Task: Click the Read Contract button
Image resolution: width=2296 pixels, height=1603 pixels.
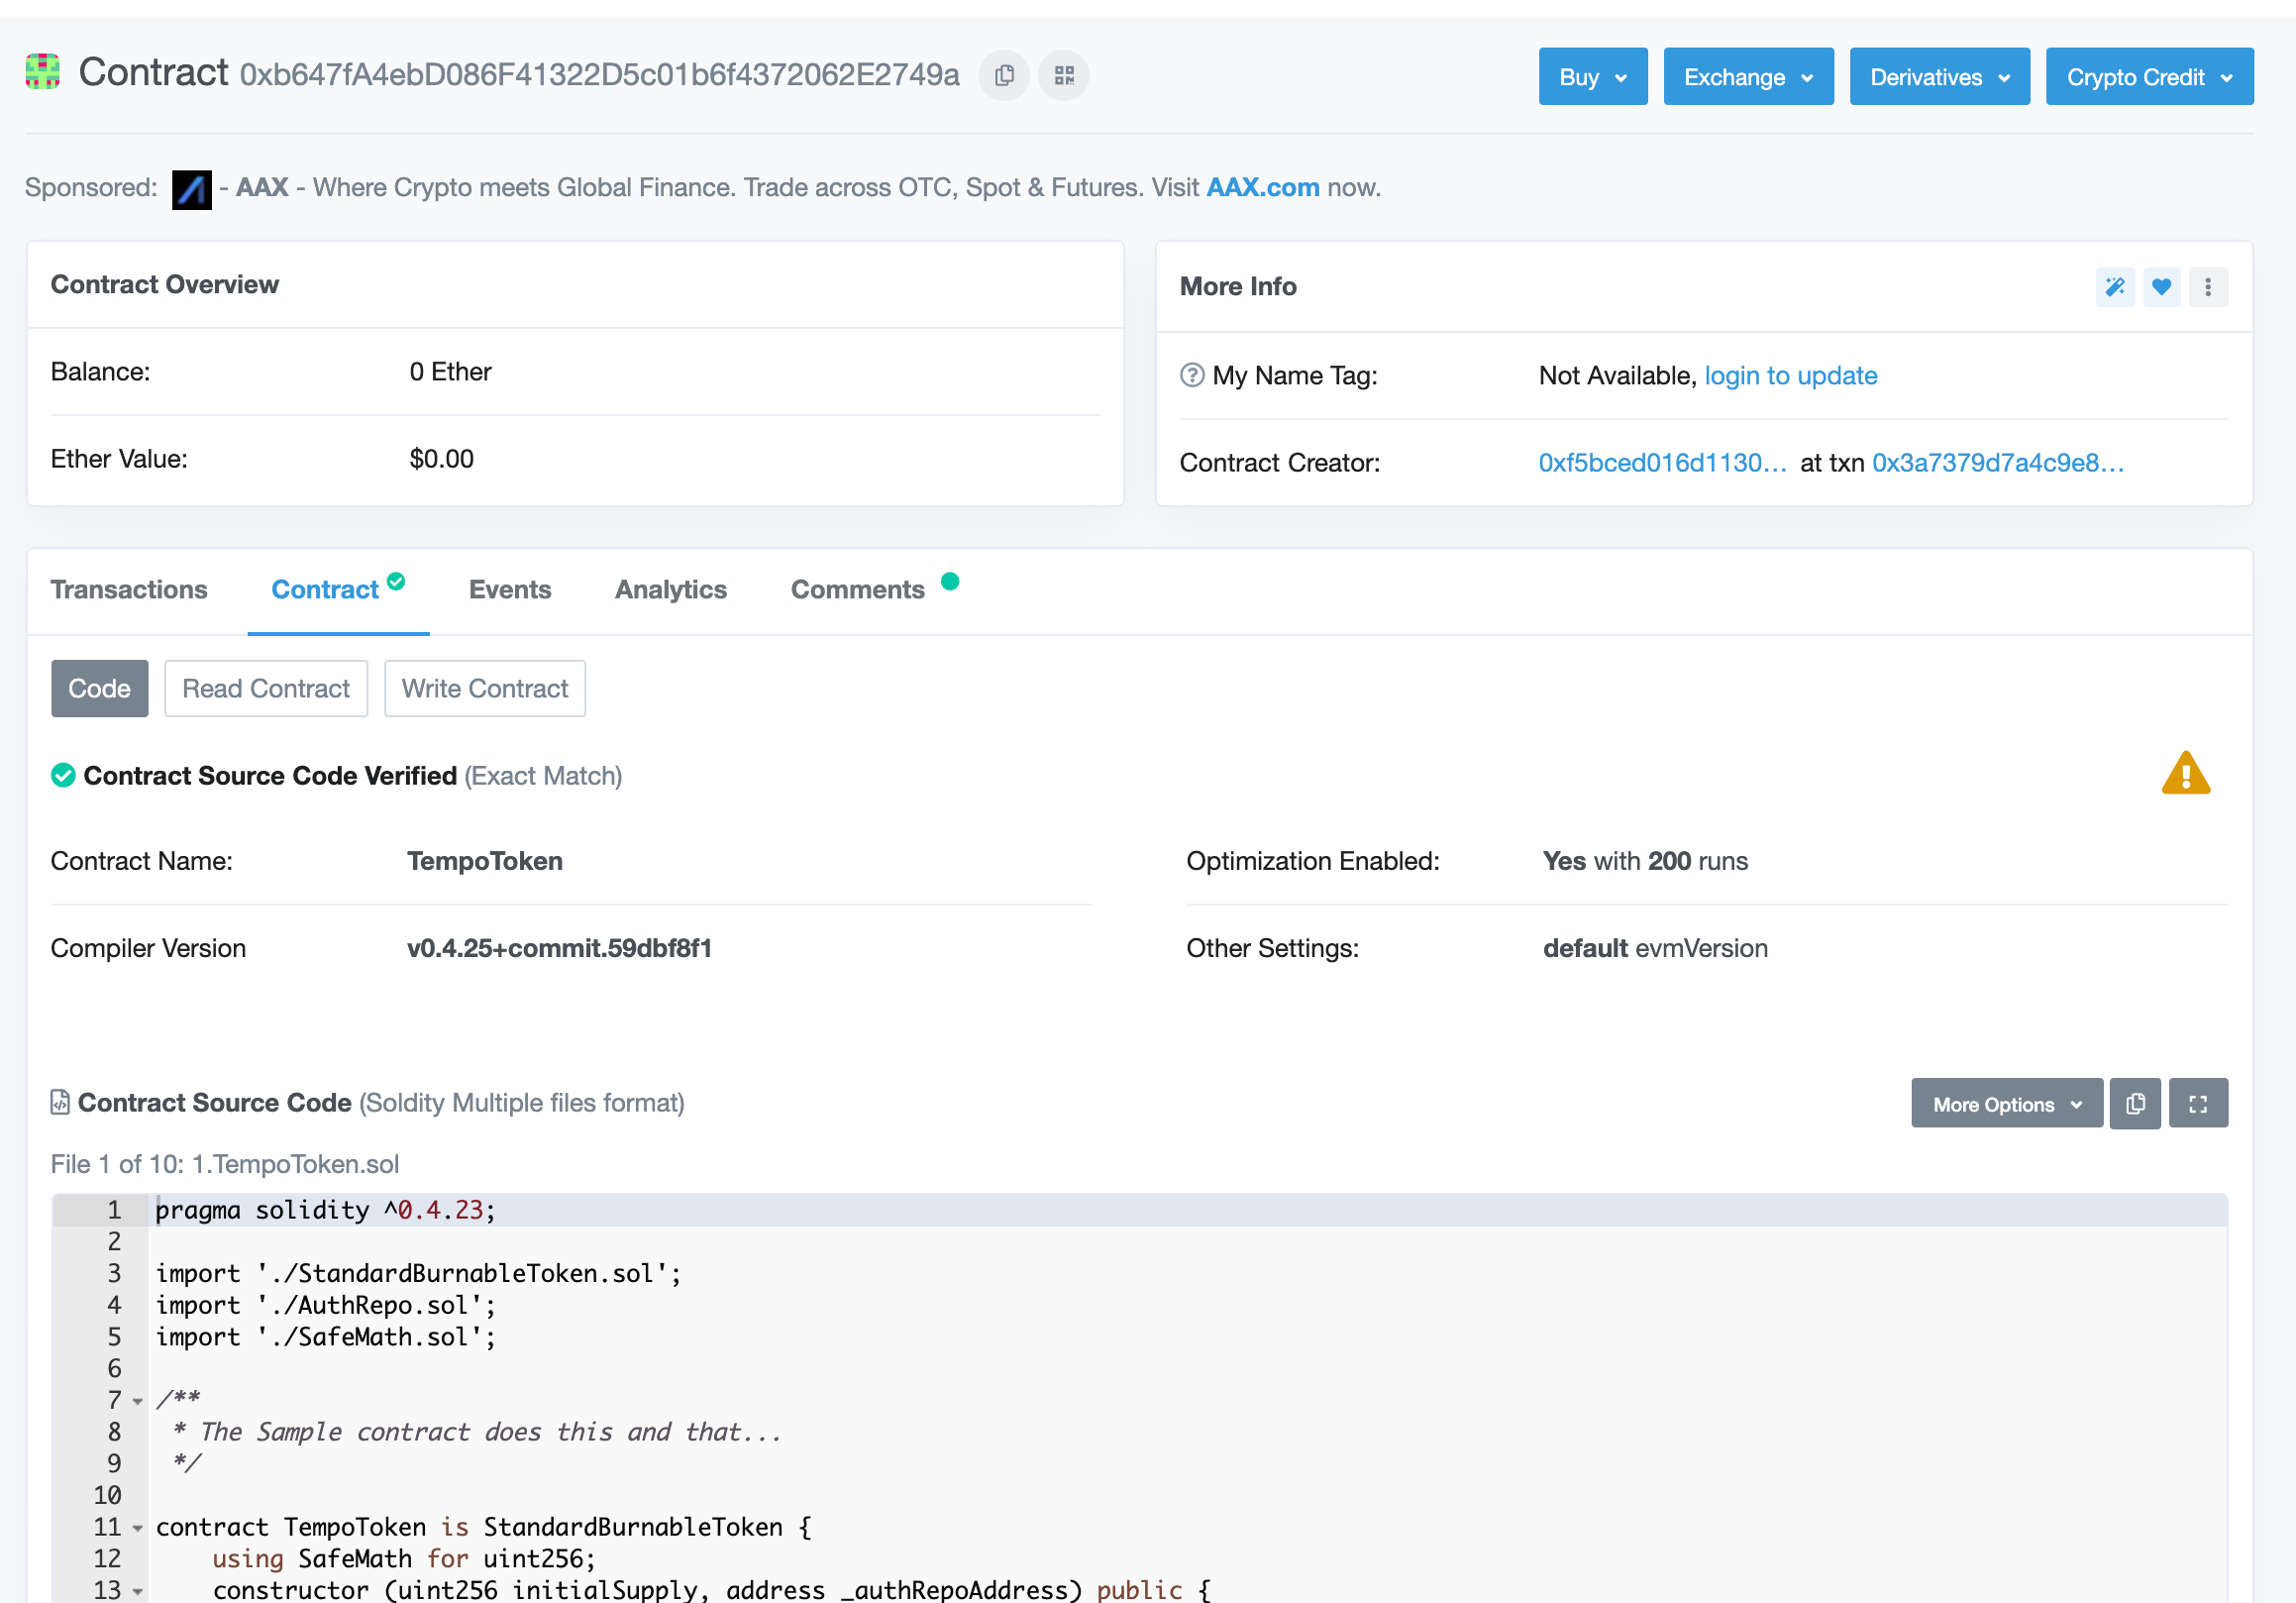Action: click(x=266, y=689)
